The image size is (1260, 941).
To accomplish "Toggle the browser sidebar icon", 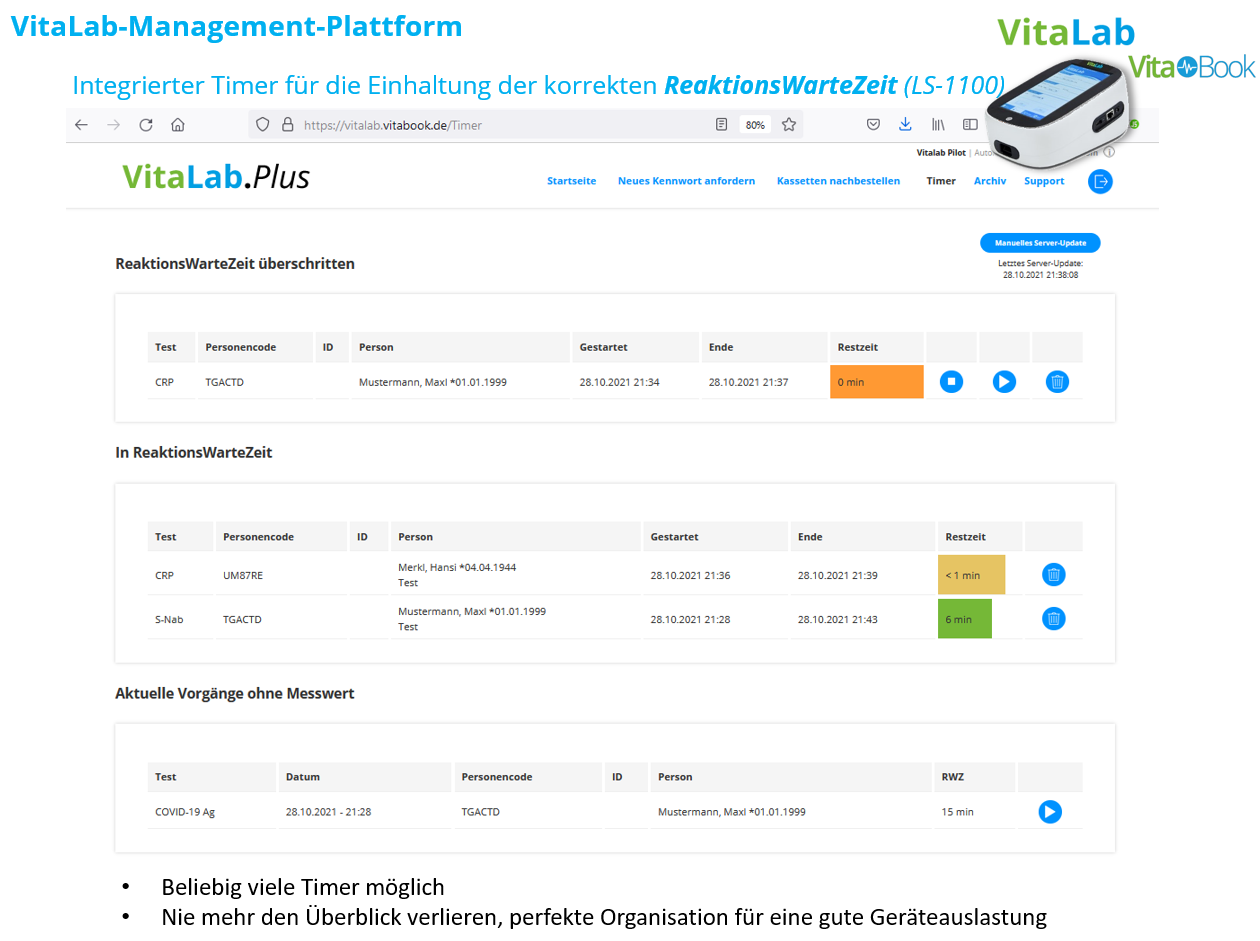I will click(x=970, y=125).
